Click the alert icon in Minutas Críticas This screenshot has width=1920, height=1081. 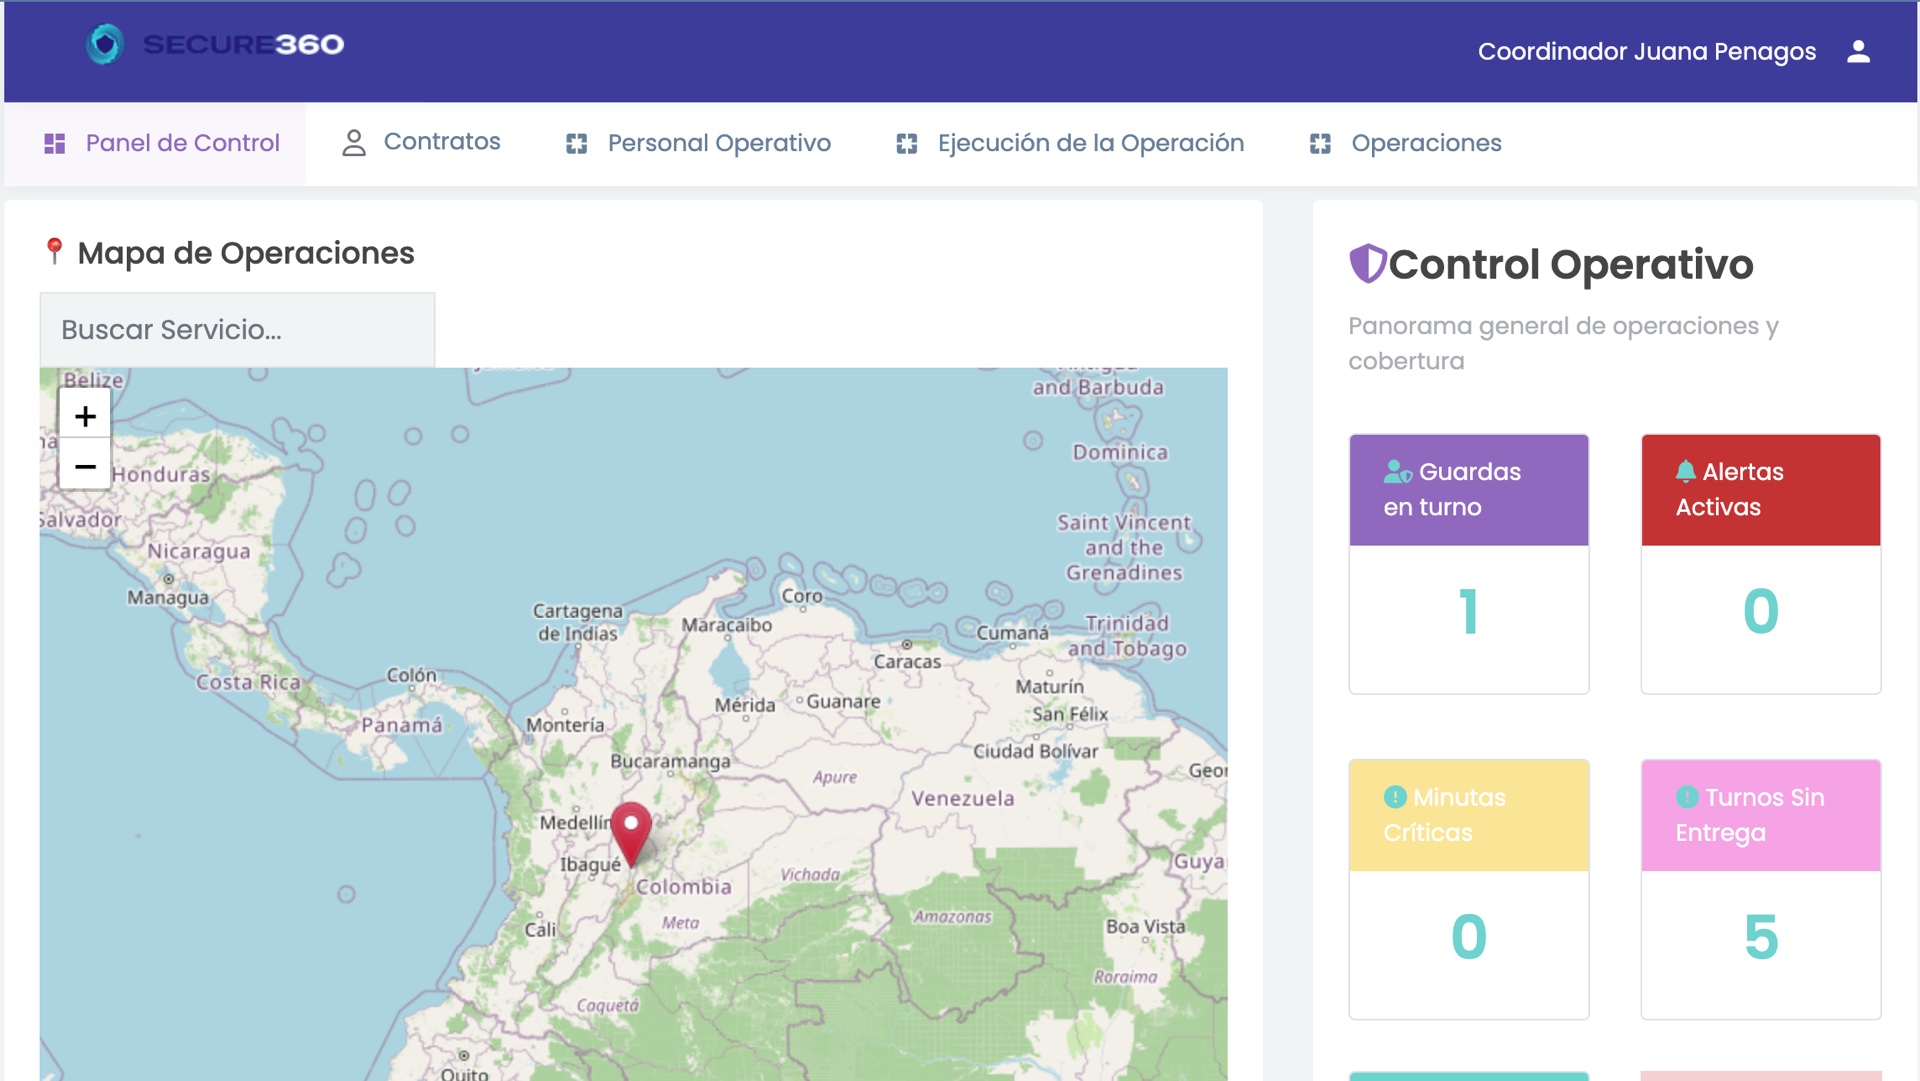tap(1395, 797)
